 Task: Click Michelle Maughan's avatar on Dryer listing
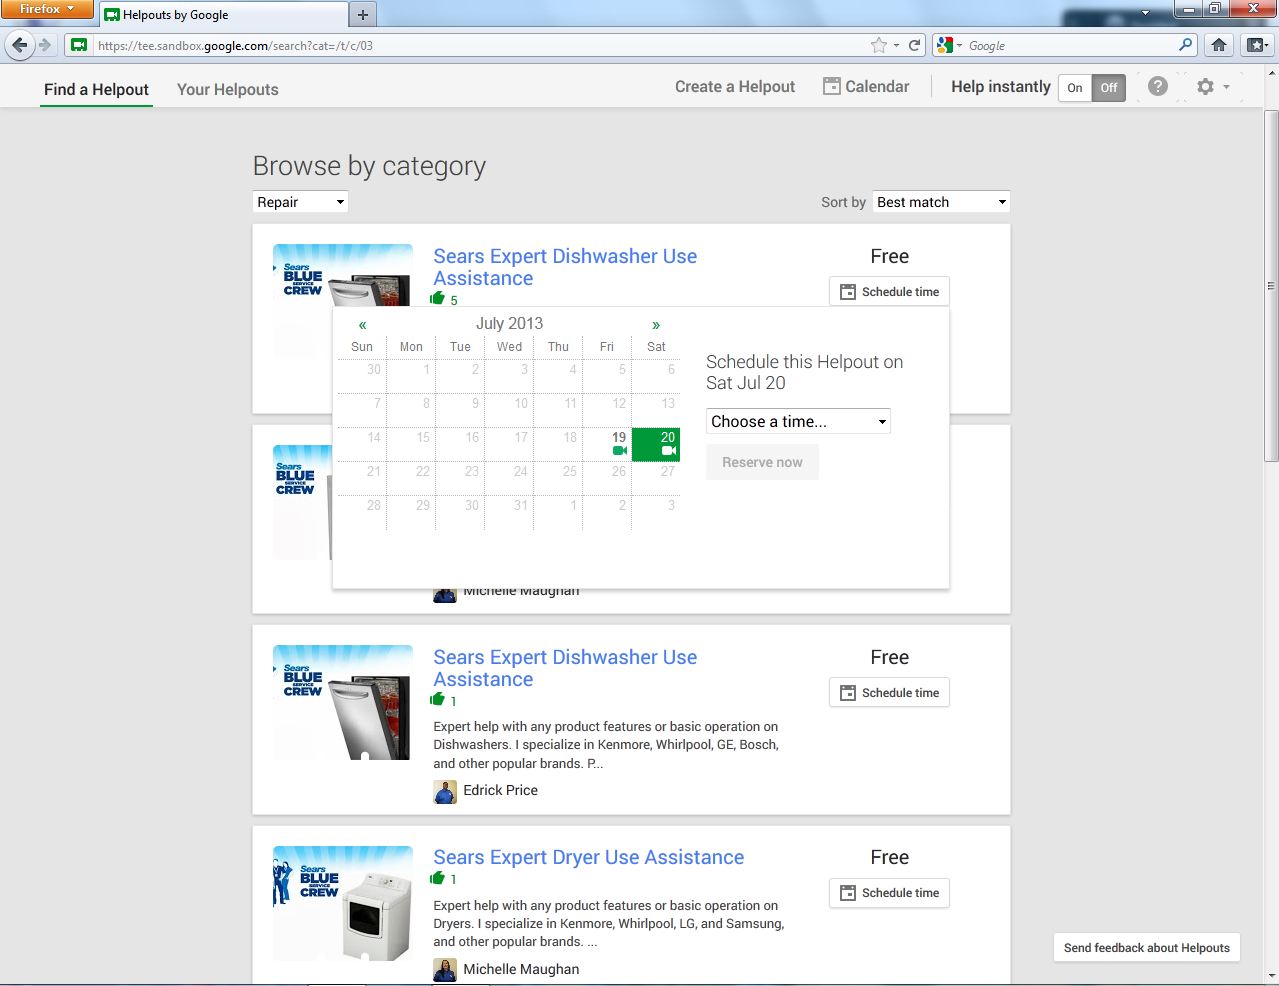coord(445,970)
